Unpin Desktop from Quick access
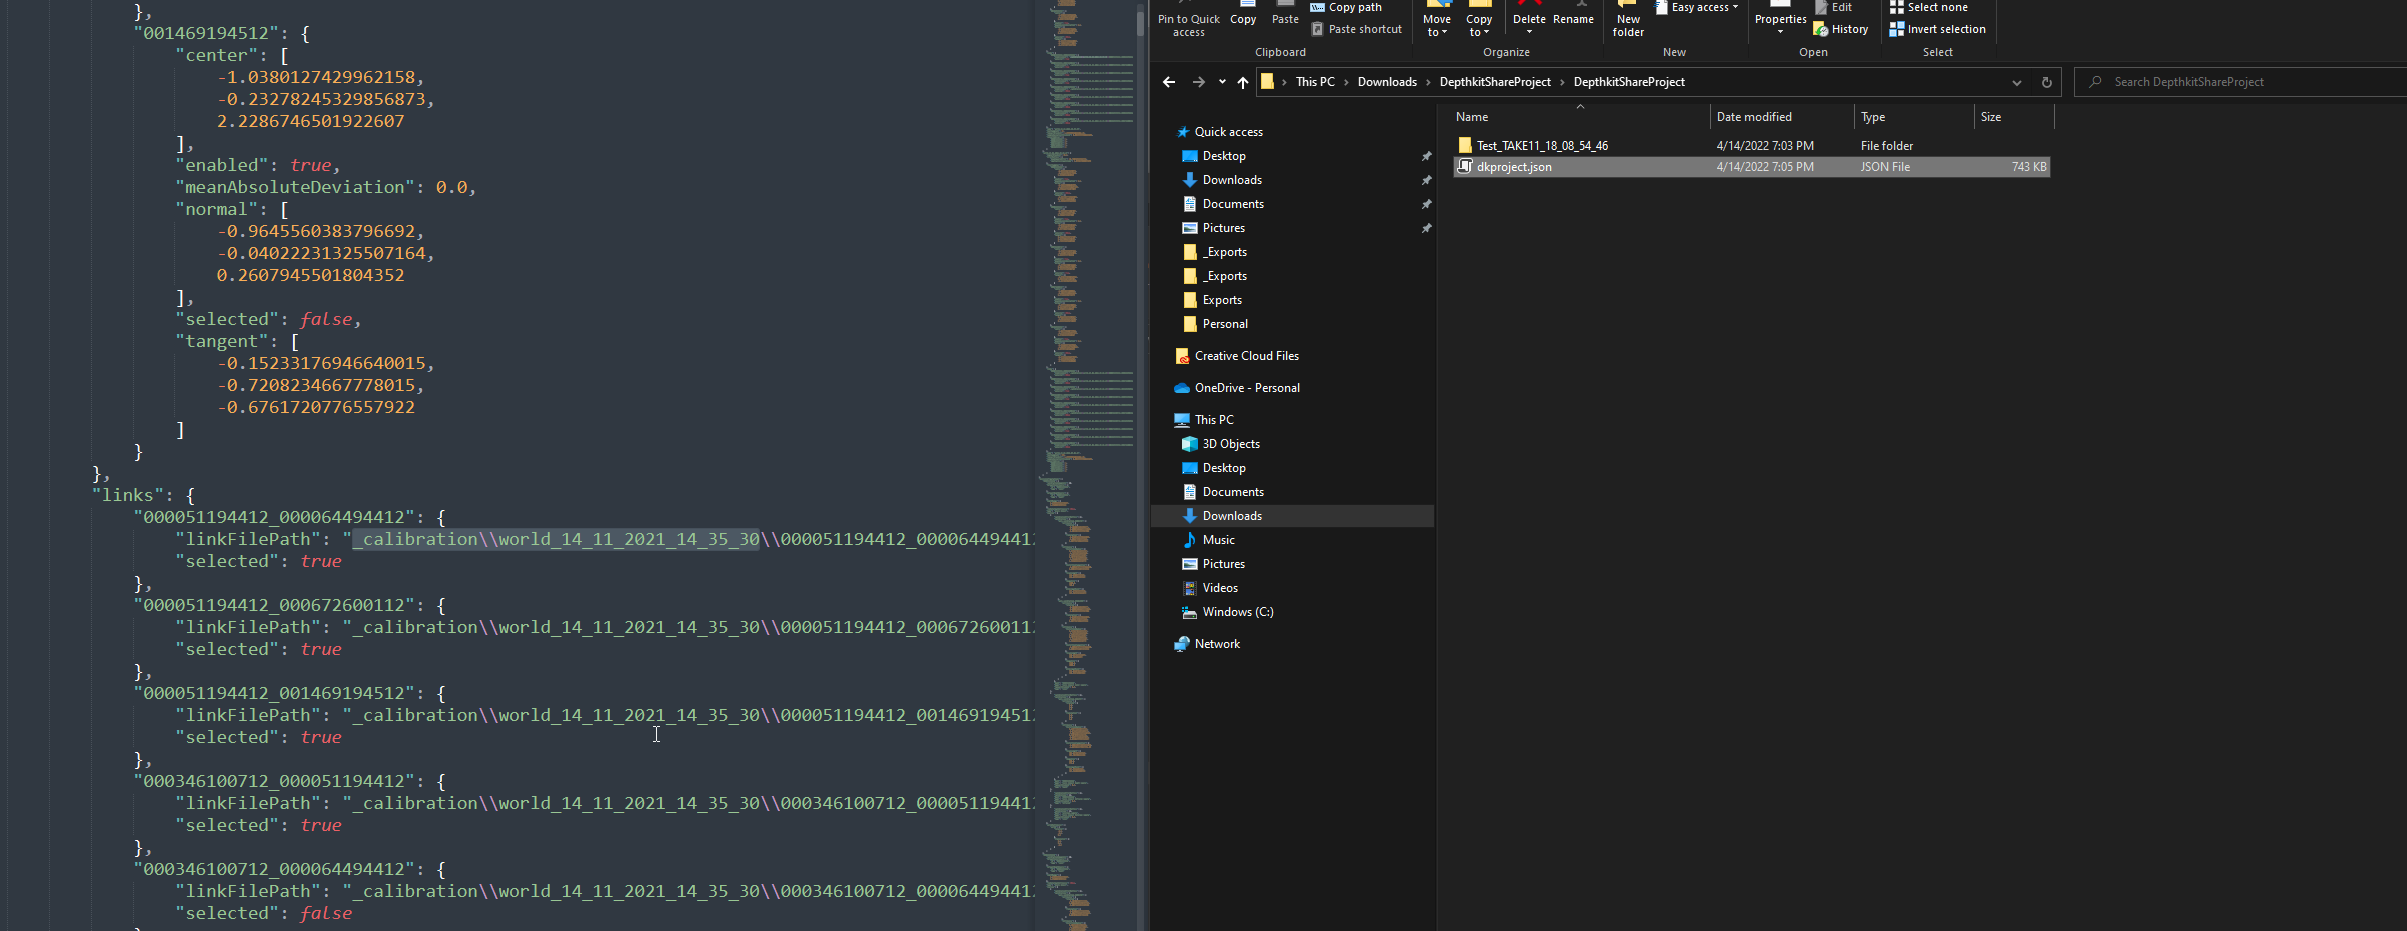Image resolution: width=2407 pixels, height=931 pixels. click(1426, 156)
